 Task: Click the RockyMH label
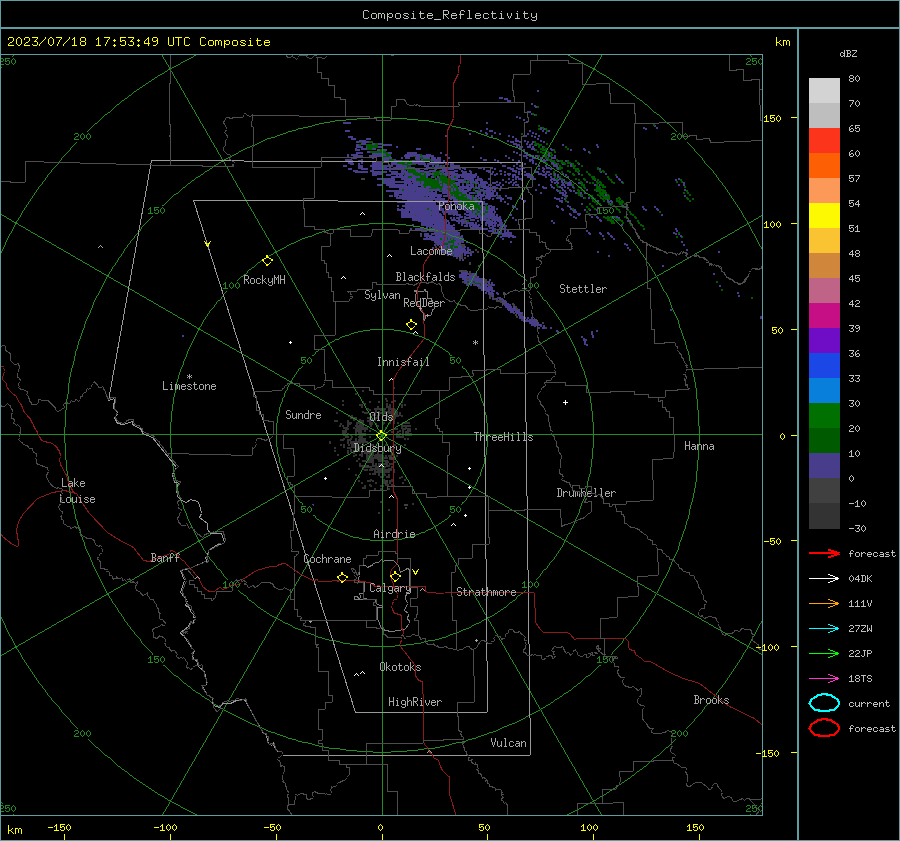tap(264, 280)
